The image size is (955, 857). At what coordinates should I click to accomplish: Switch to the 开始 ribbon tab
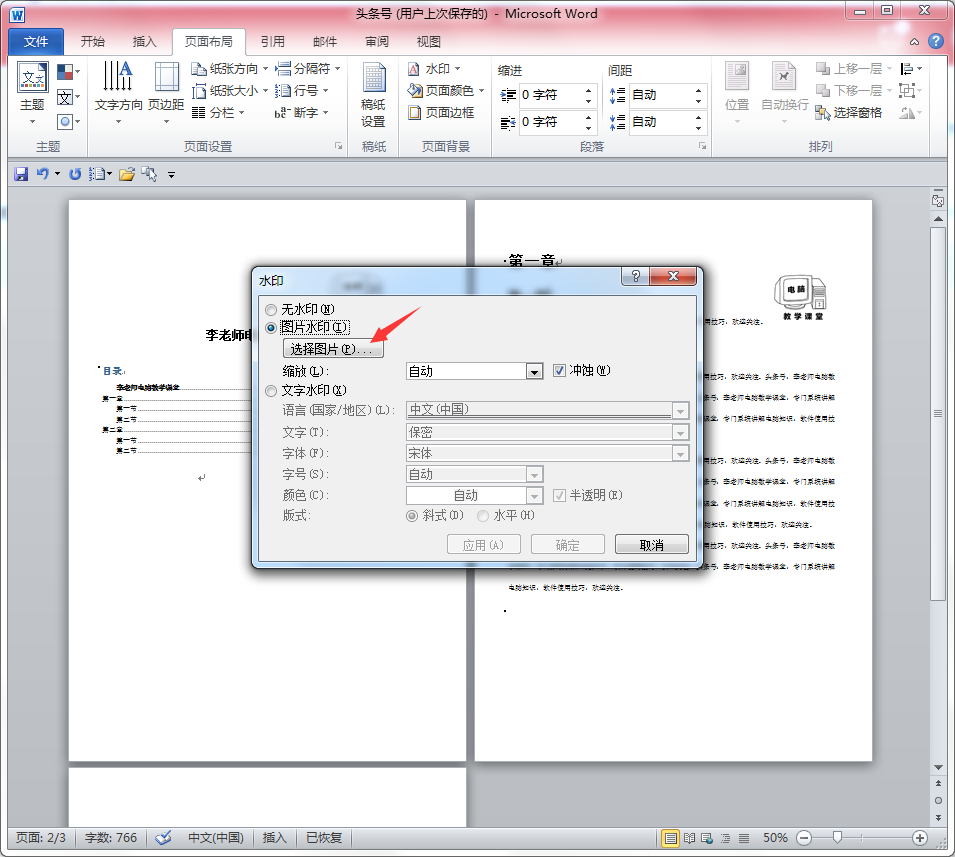92,42
